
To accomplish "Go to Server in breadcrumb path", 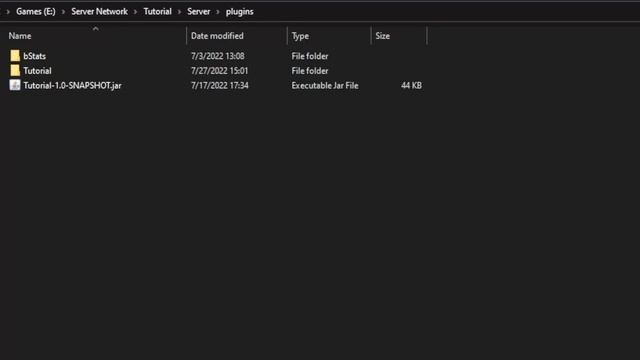I will click(198, 11).
